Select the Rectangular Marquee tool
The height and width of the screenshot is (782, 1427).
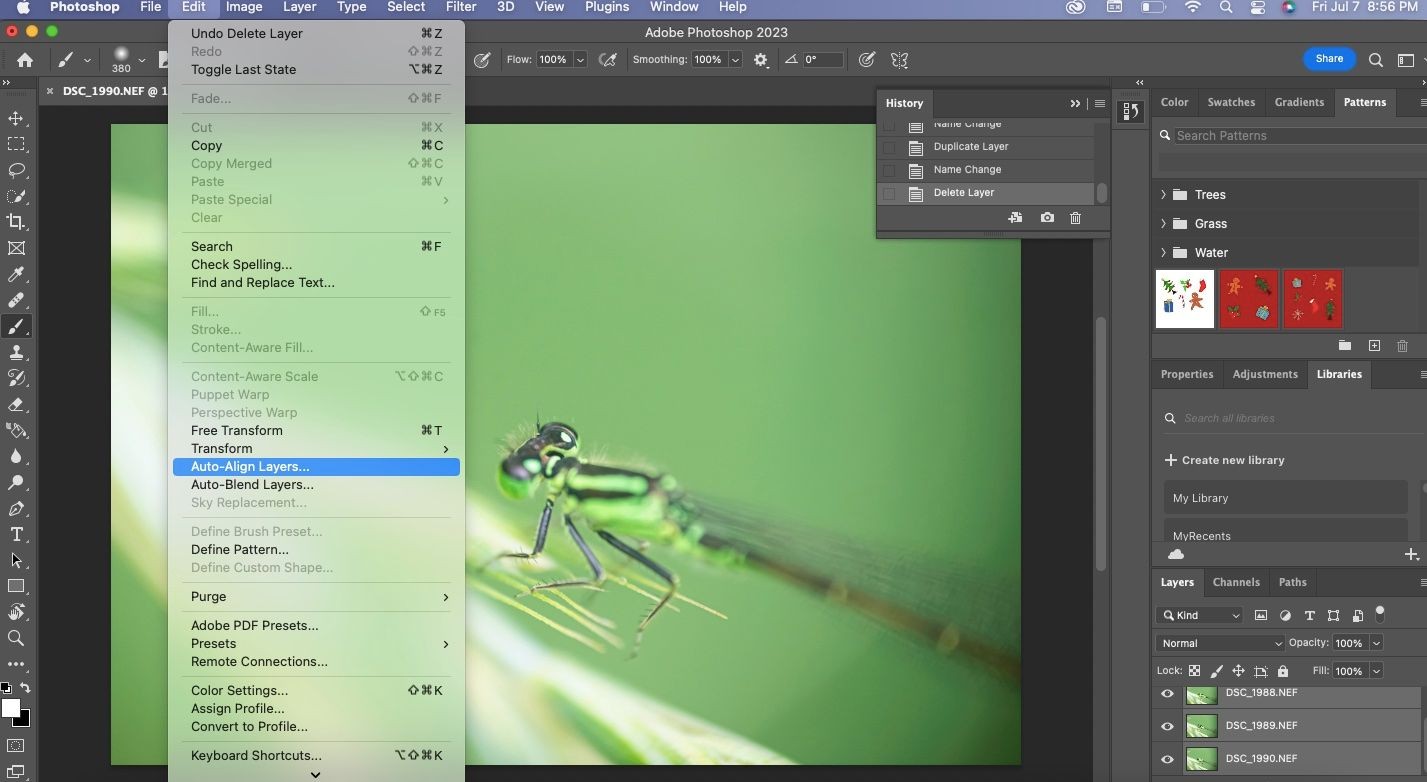(16, 144)
